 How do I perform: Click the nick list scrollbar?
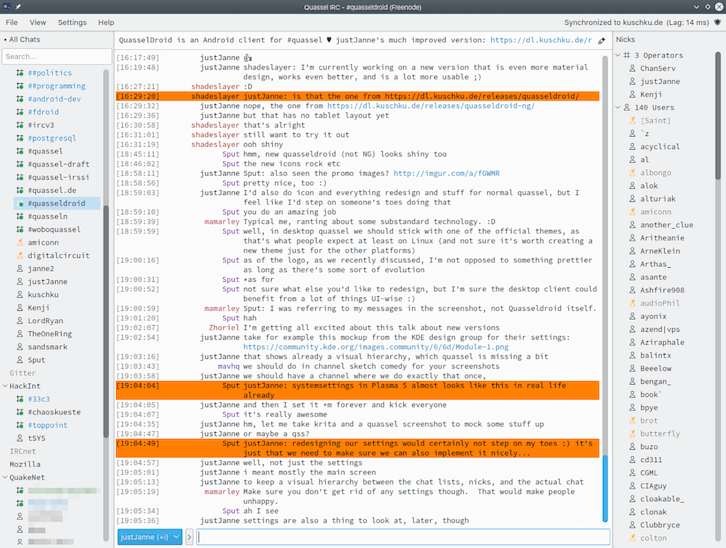[718, 116]
